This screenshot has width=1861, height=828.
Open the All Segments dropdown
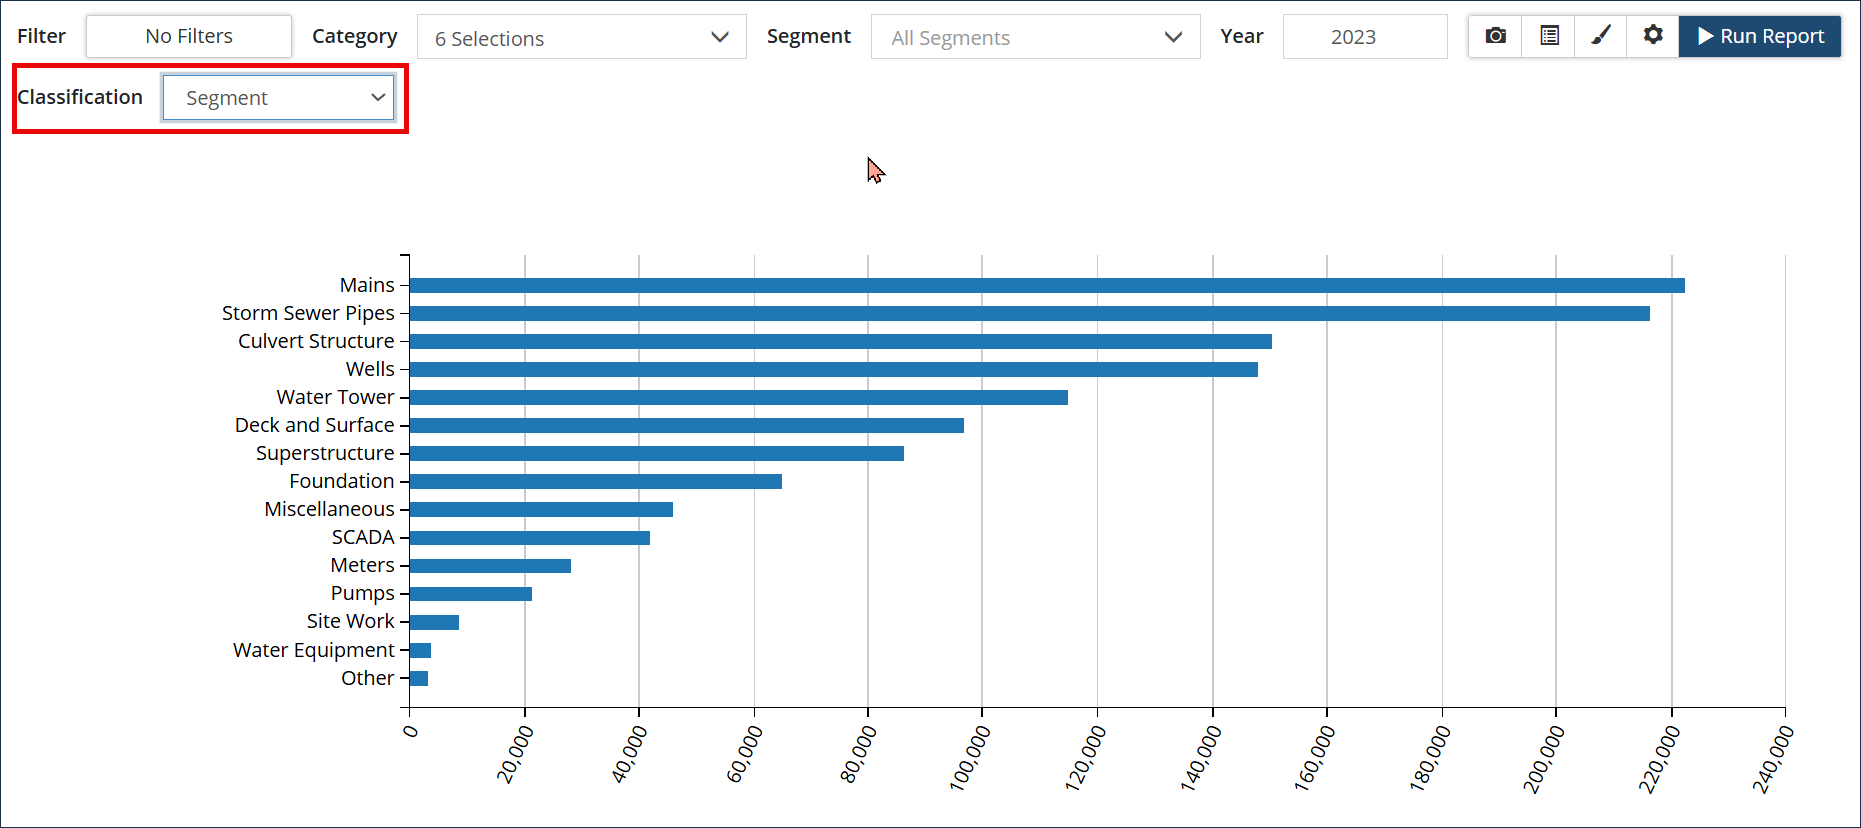(x=1035, y=38)
